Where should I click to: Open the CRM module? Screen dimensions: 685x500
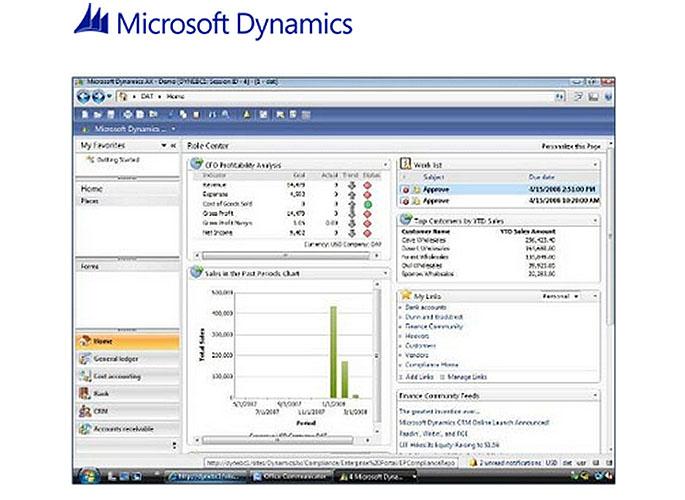click(x=128, y=411)
